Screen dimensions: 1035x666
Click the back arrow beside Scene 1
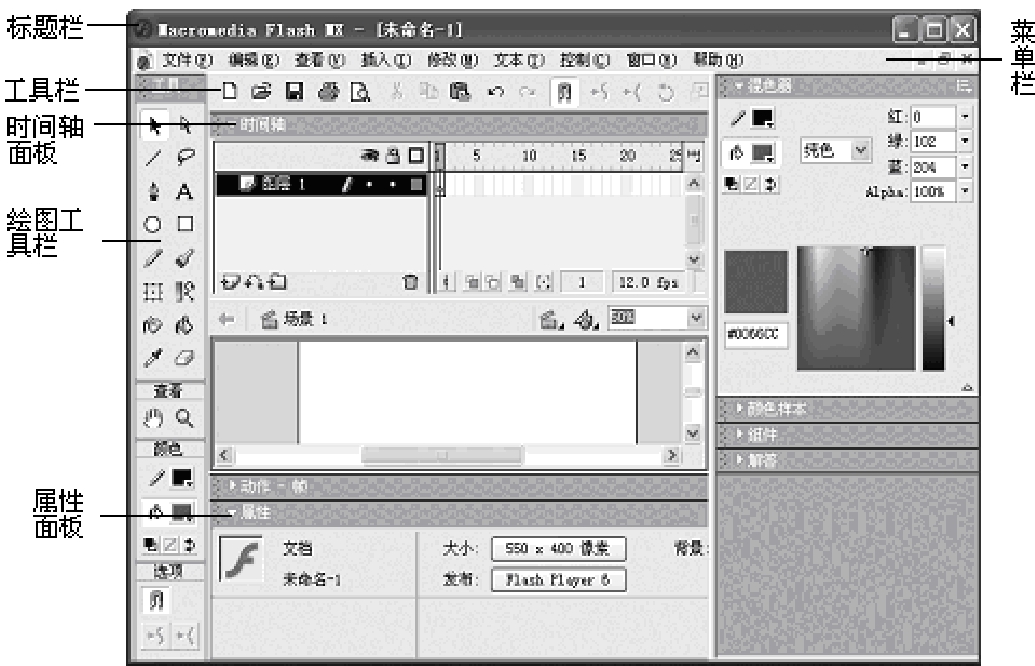tap(226, 319)
